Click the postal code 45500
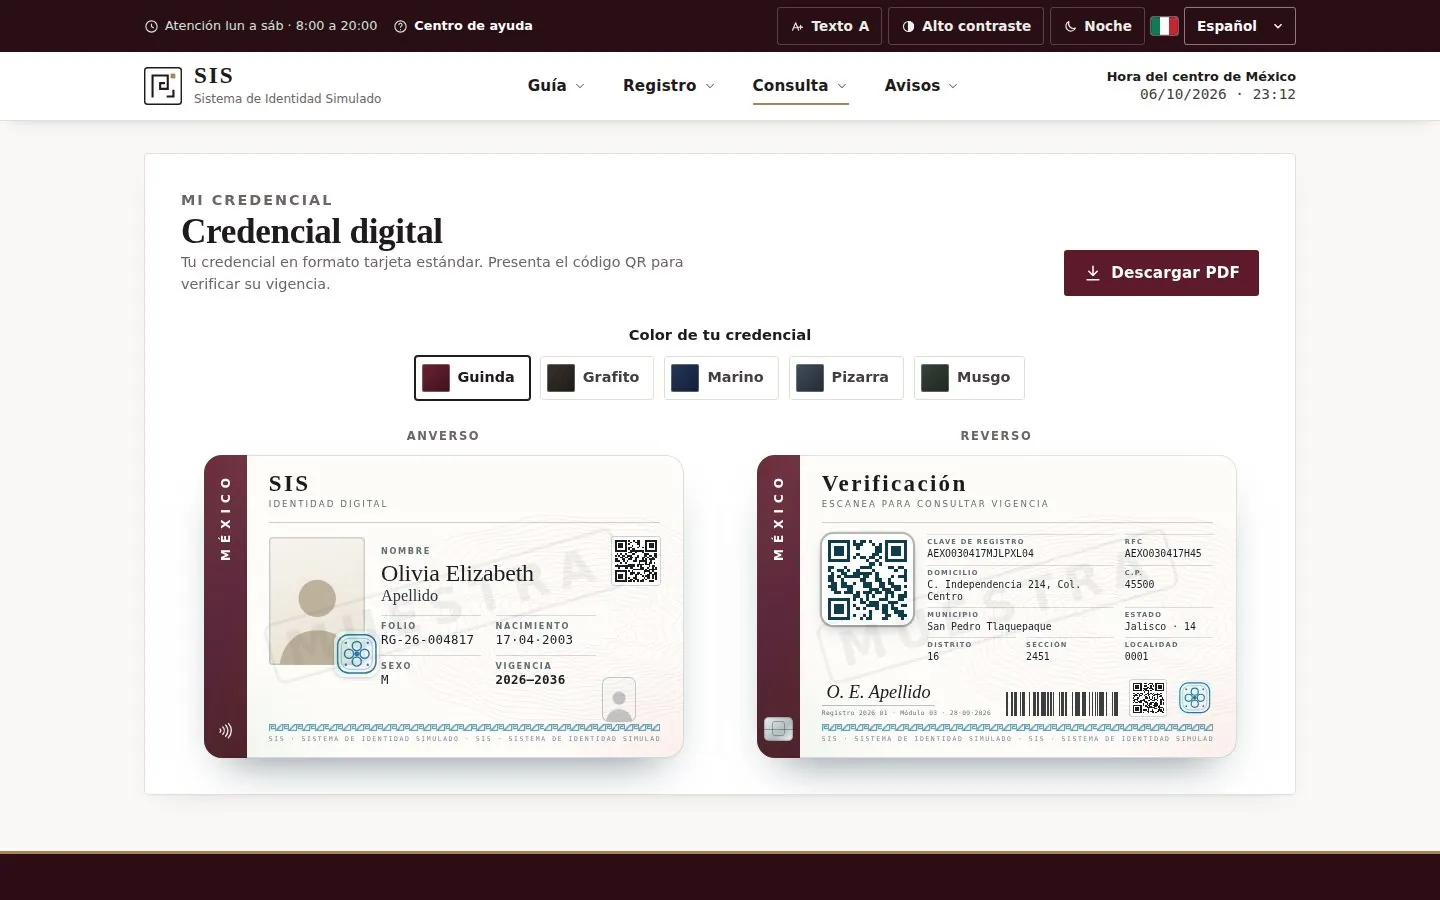1440x900 pixels. (1139, 584)
